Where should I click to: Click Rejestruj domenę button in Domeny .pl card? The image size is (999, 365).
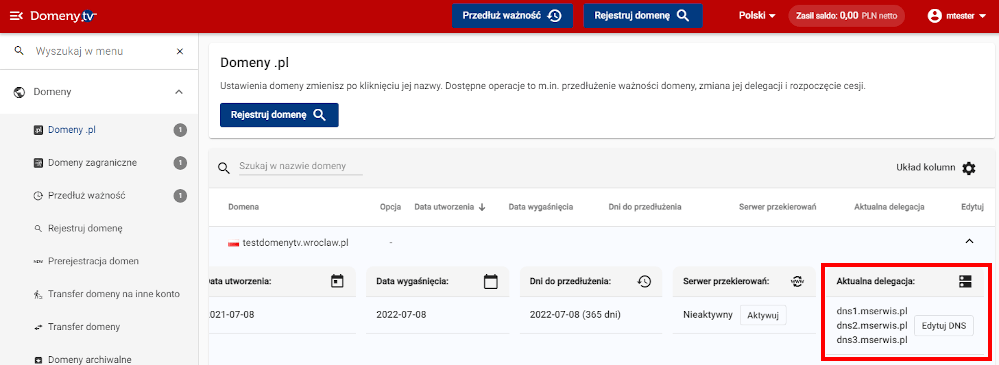(x=279, y=115)
